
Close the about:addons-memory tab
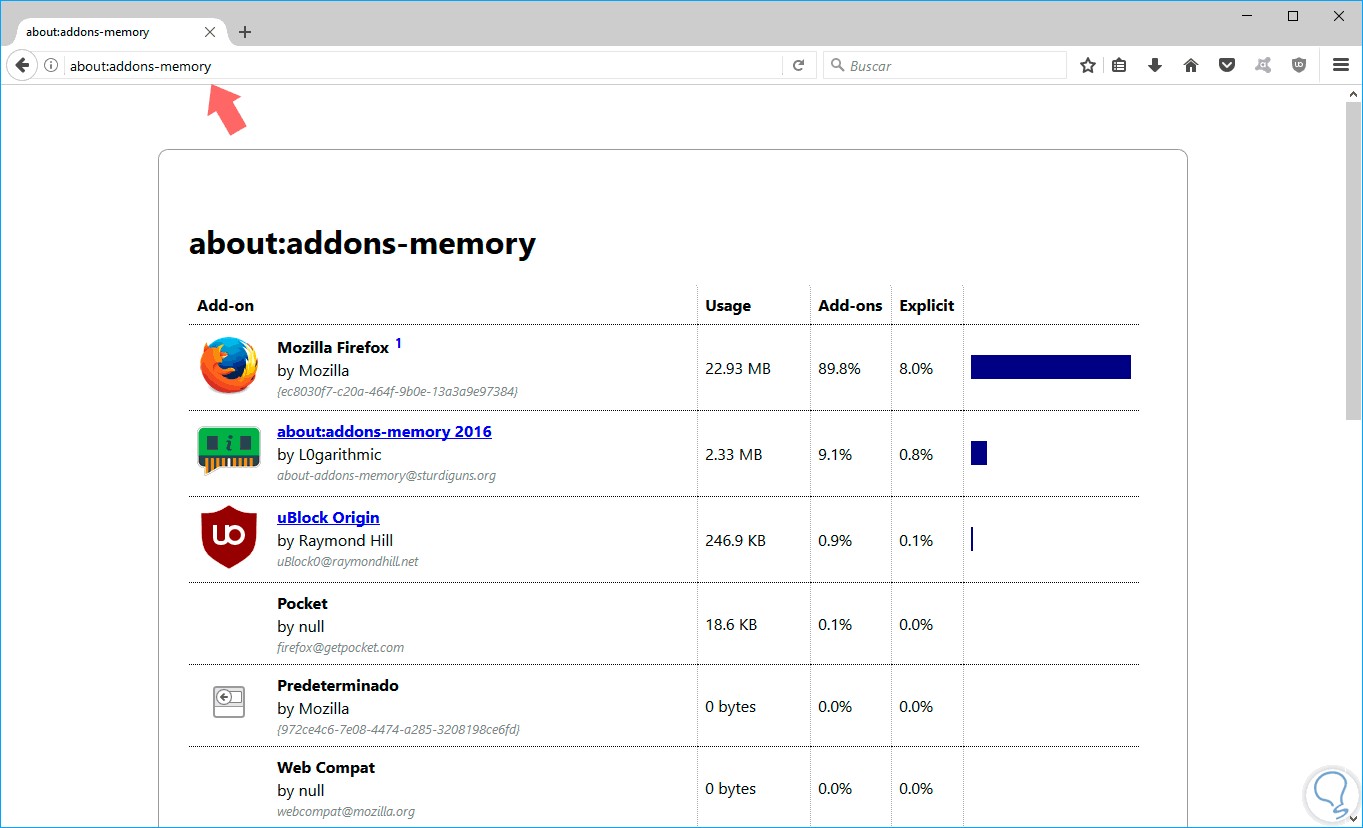[x=210, y=32]
